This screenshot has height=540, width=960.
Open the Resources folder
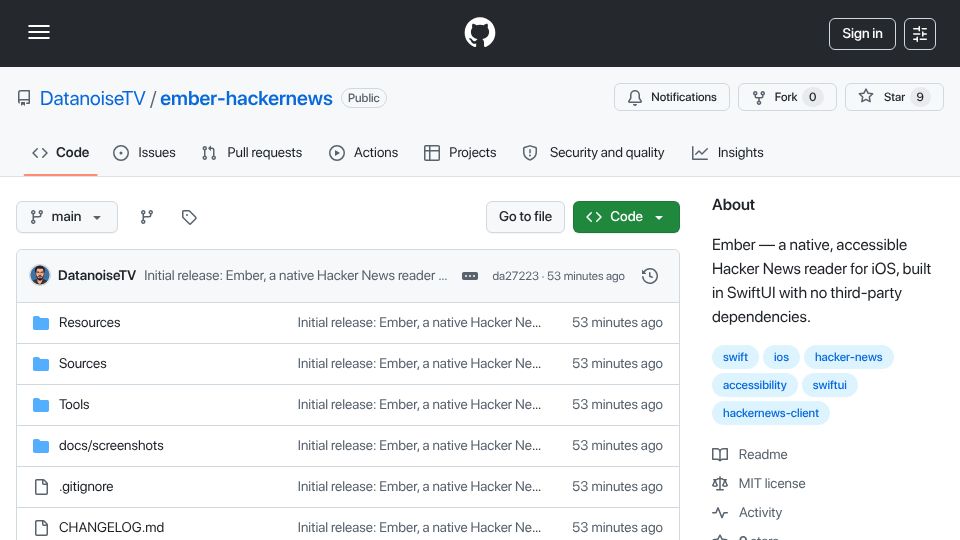[89, 323]
